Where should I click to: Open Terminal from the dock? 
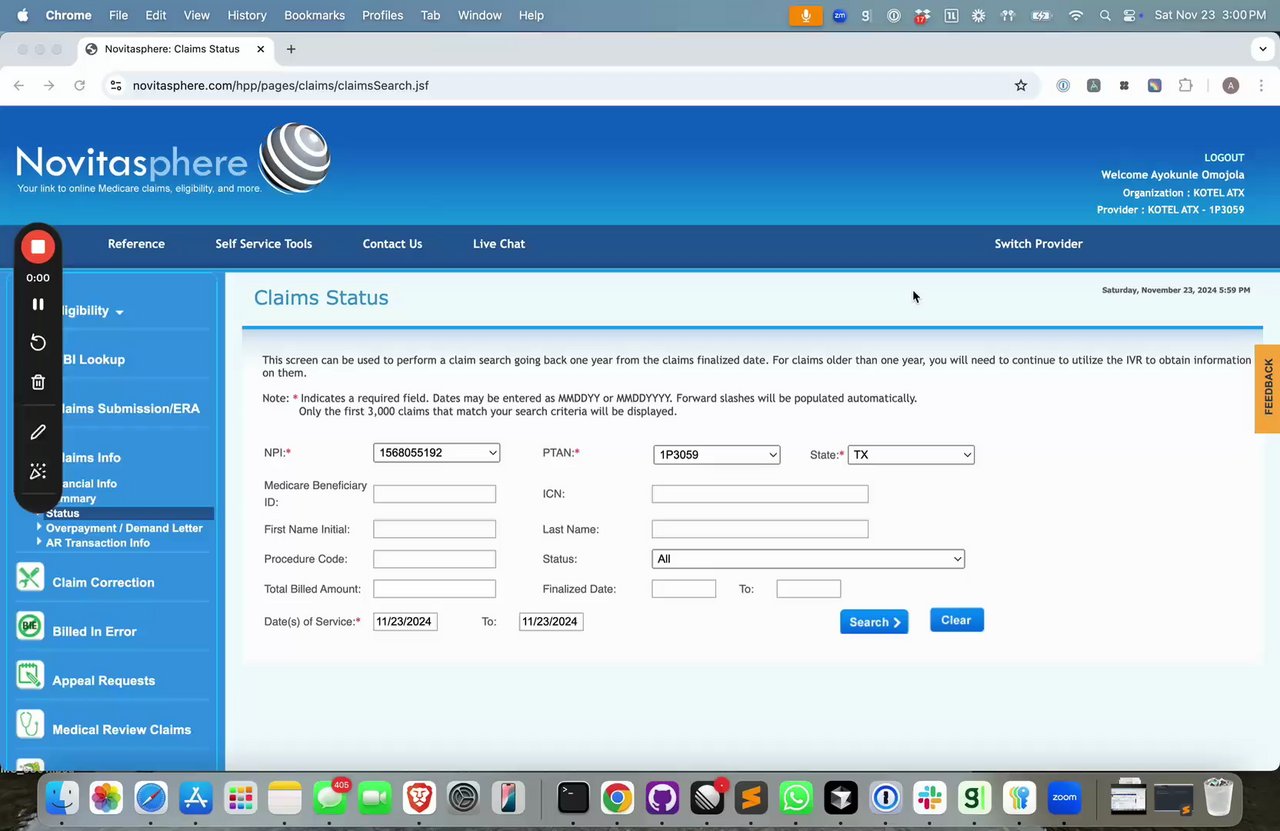click(573, 797)
